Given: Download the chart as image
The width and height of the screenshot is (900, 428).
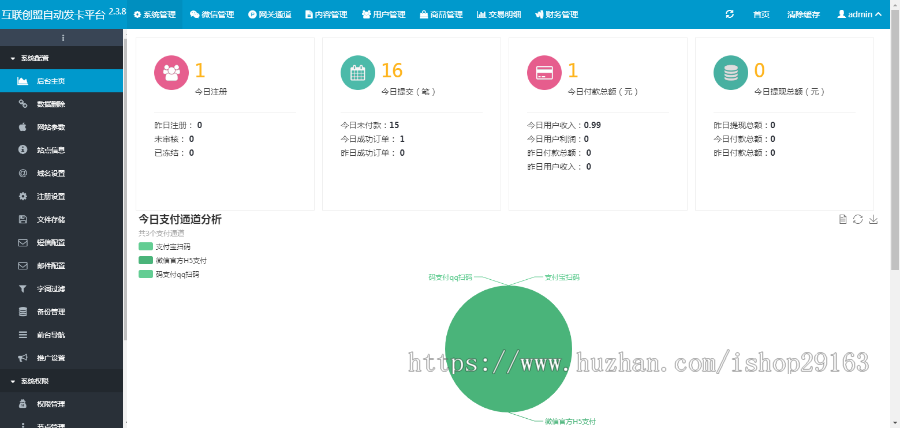Looking at the screenshot, I should (x=873, y=219).
